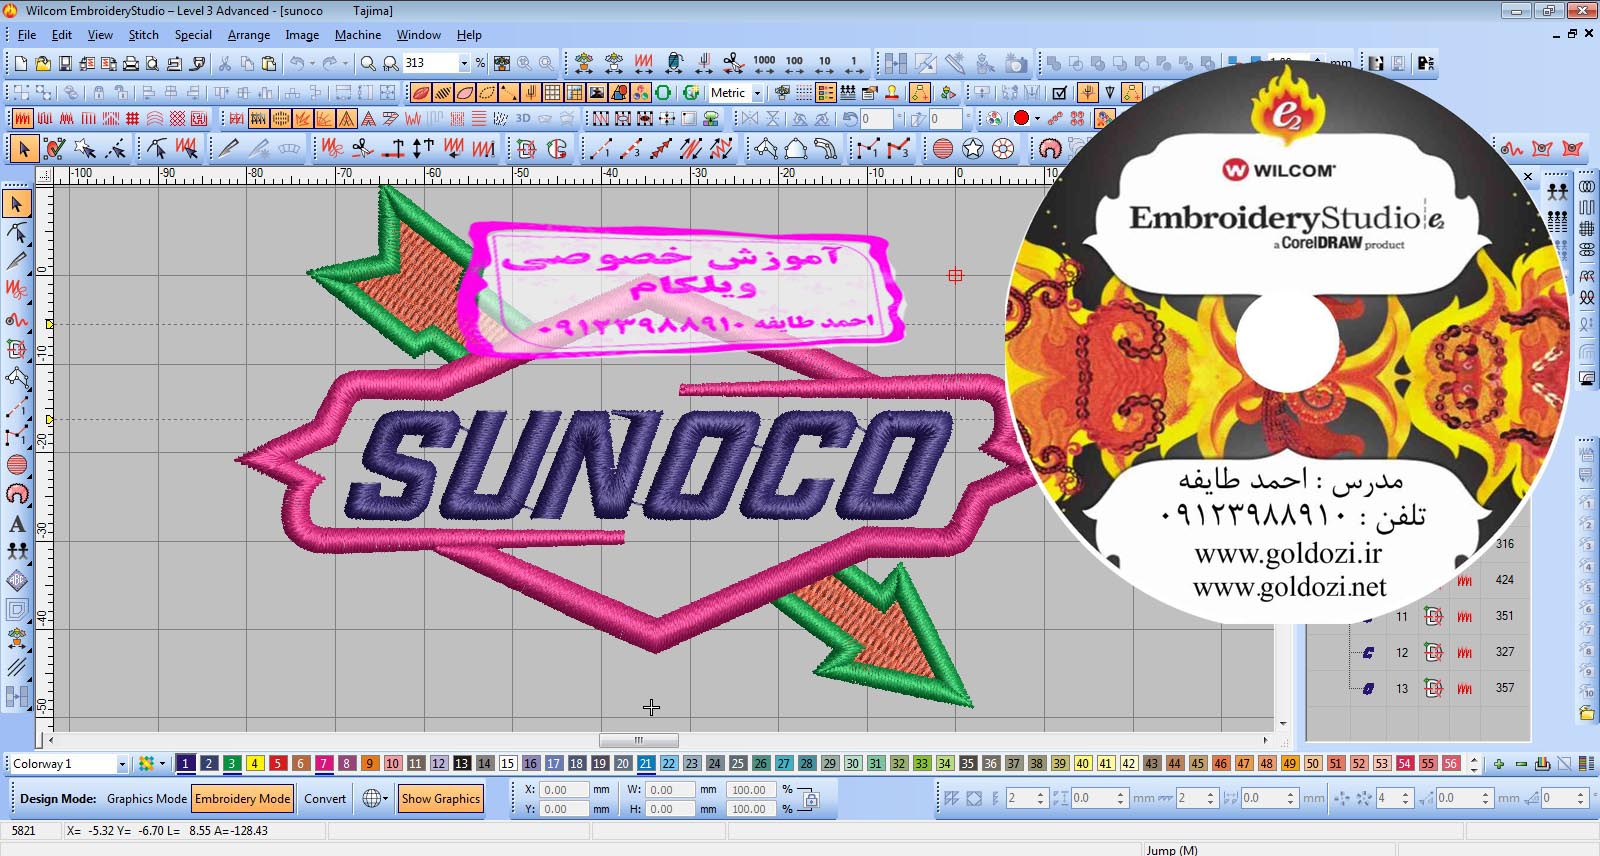The width and height of the screenshot is (1600, 856).
Task: Save the design using the floppy icon
Action: (65, 64)
